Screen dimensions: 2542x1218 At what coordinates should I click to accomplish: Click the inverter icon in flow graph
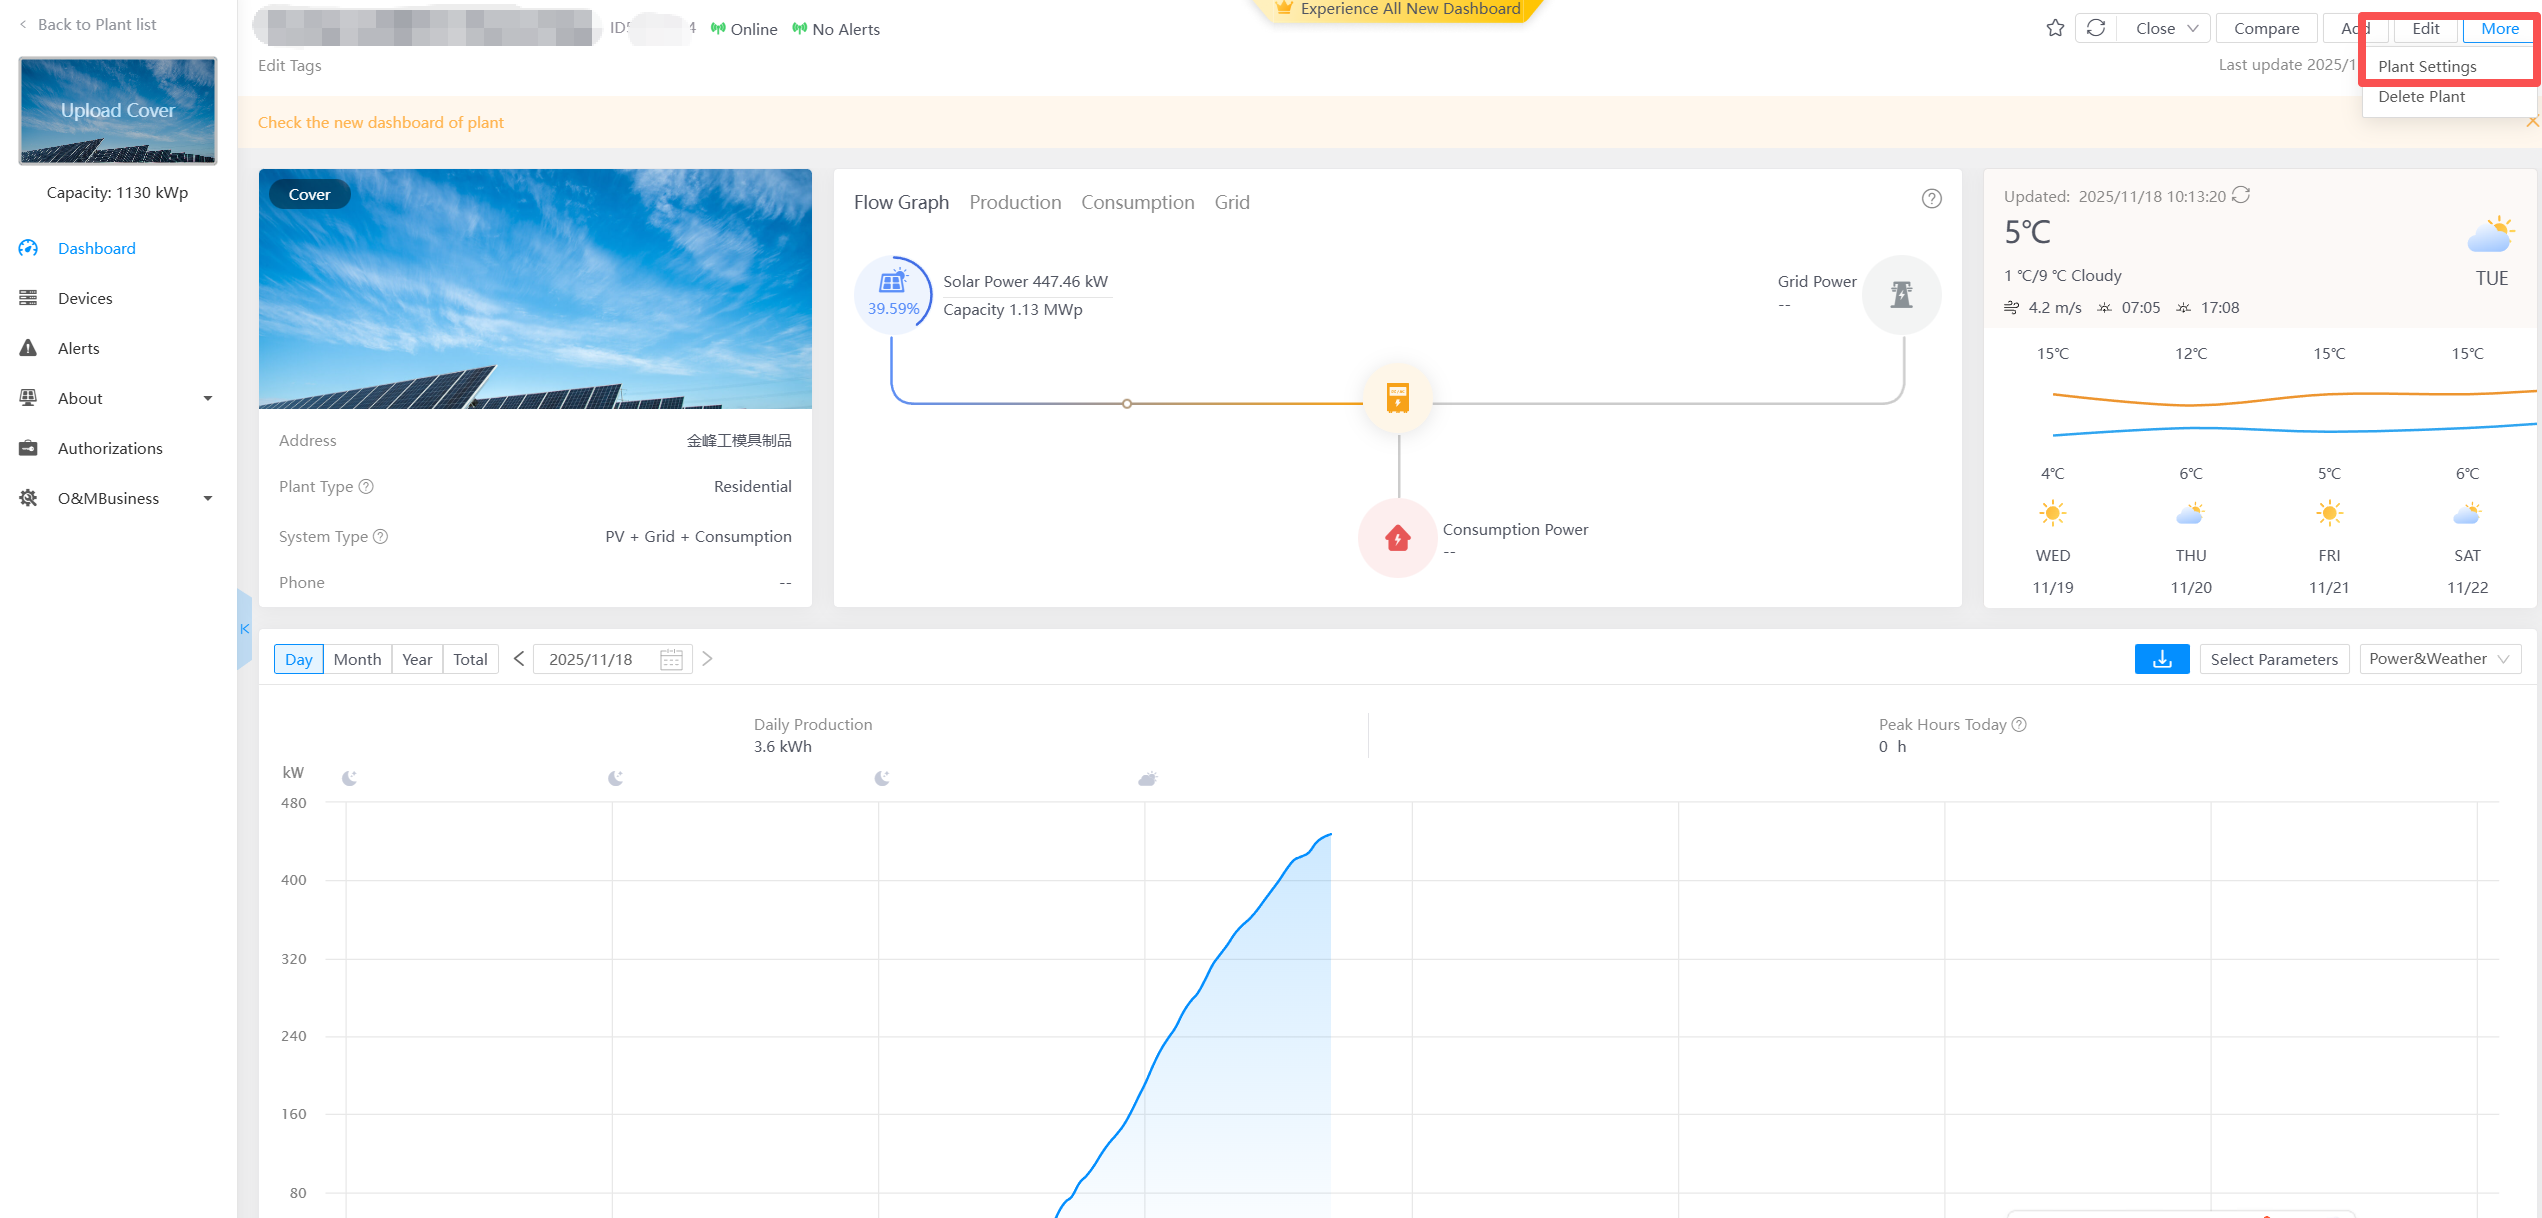[x=1397, y=398]
